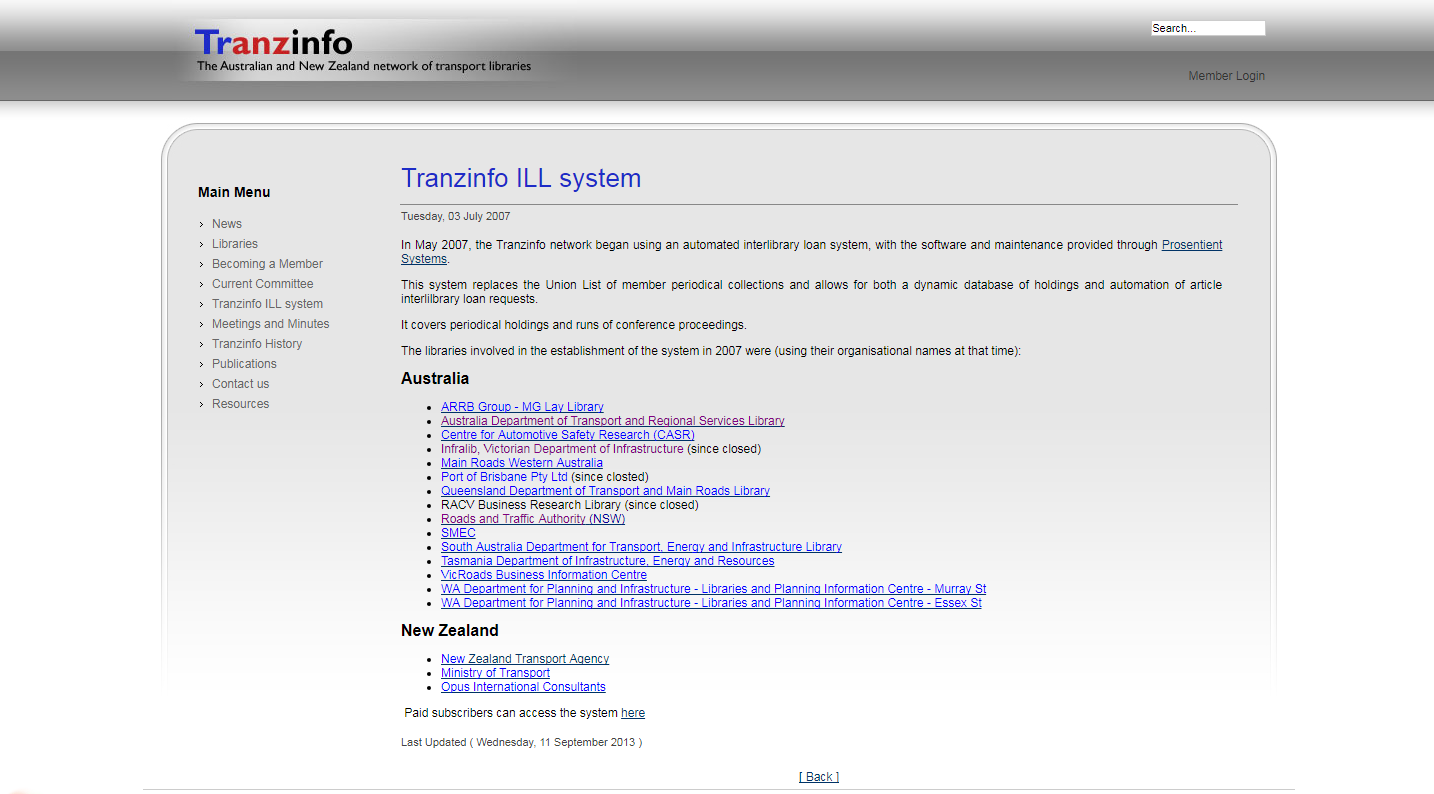Visit VicRoads Business Information Centre link
Screen dimensions: 1434x794
pos(544,575)
